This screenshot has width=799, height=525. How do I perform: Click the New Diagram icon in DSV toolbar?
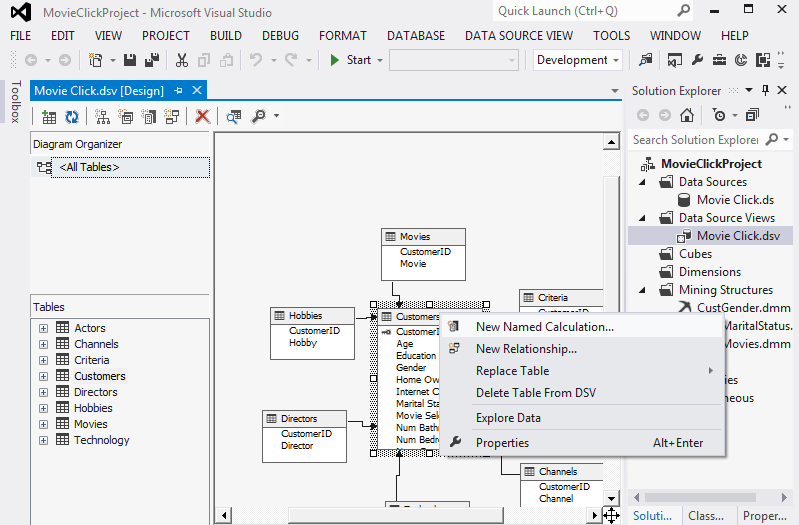pyautogui.click(x=102, y=117)
